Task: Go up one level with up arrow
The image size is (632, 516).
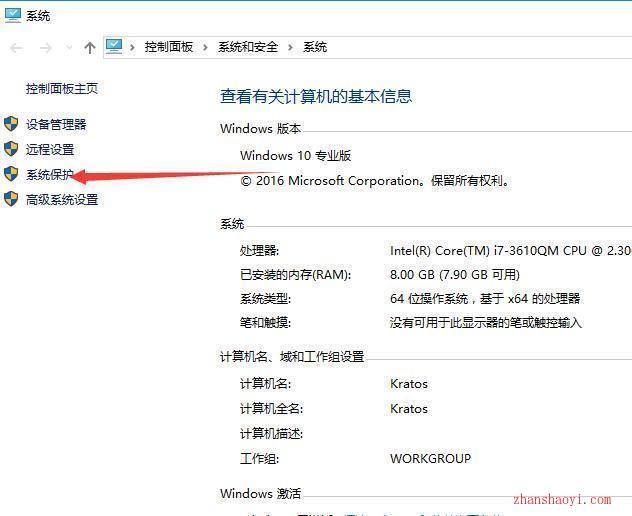Action: (x=90, y=48)
